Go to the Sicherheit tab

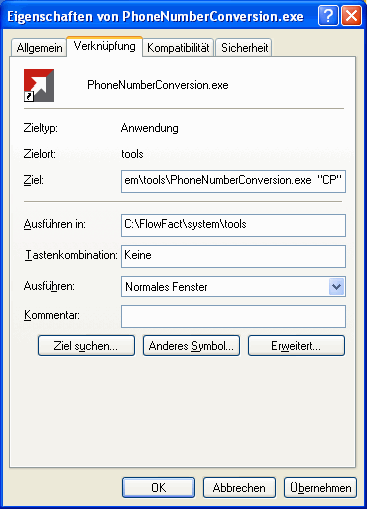[244, 48]
